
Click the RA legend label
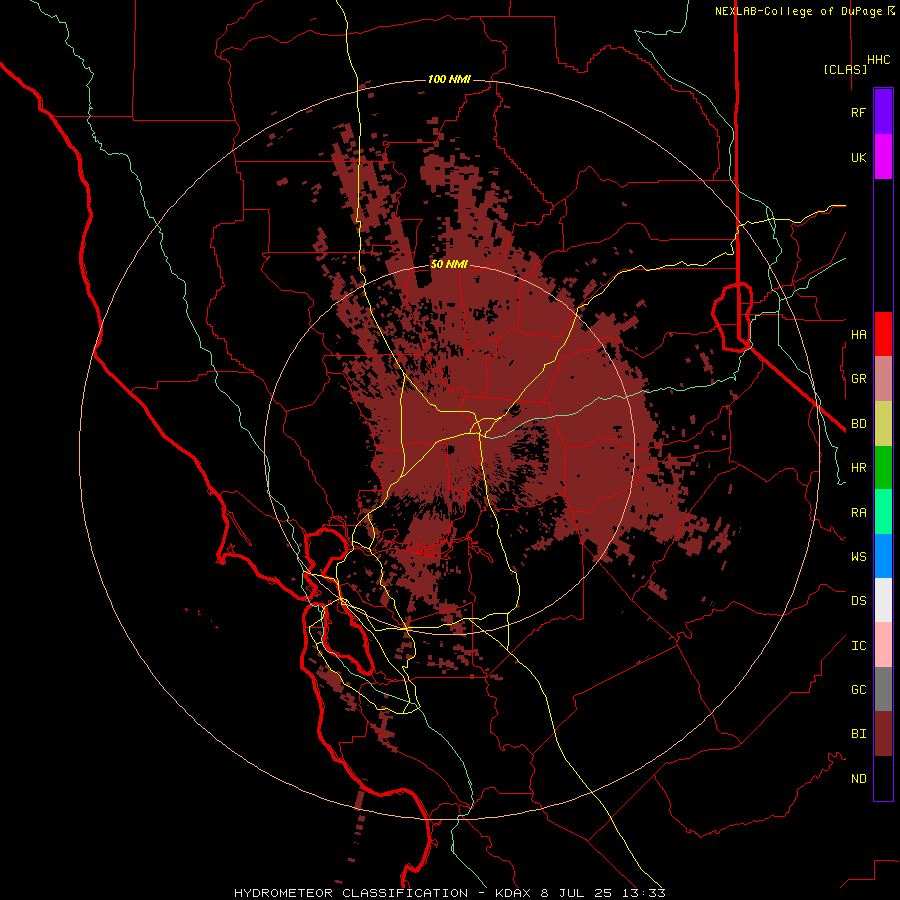click(x=859, y=513)
